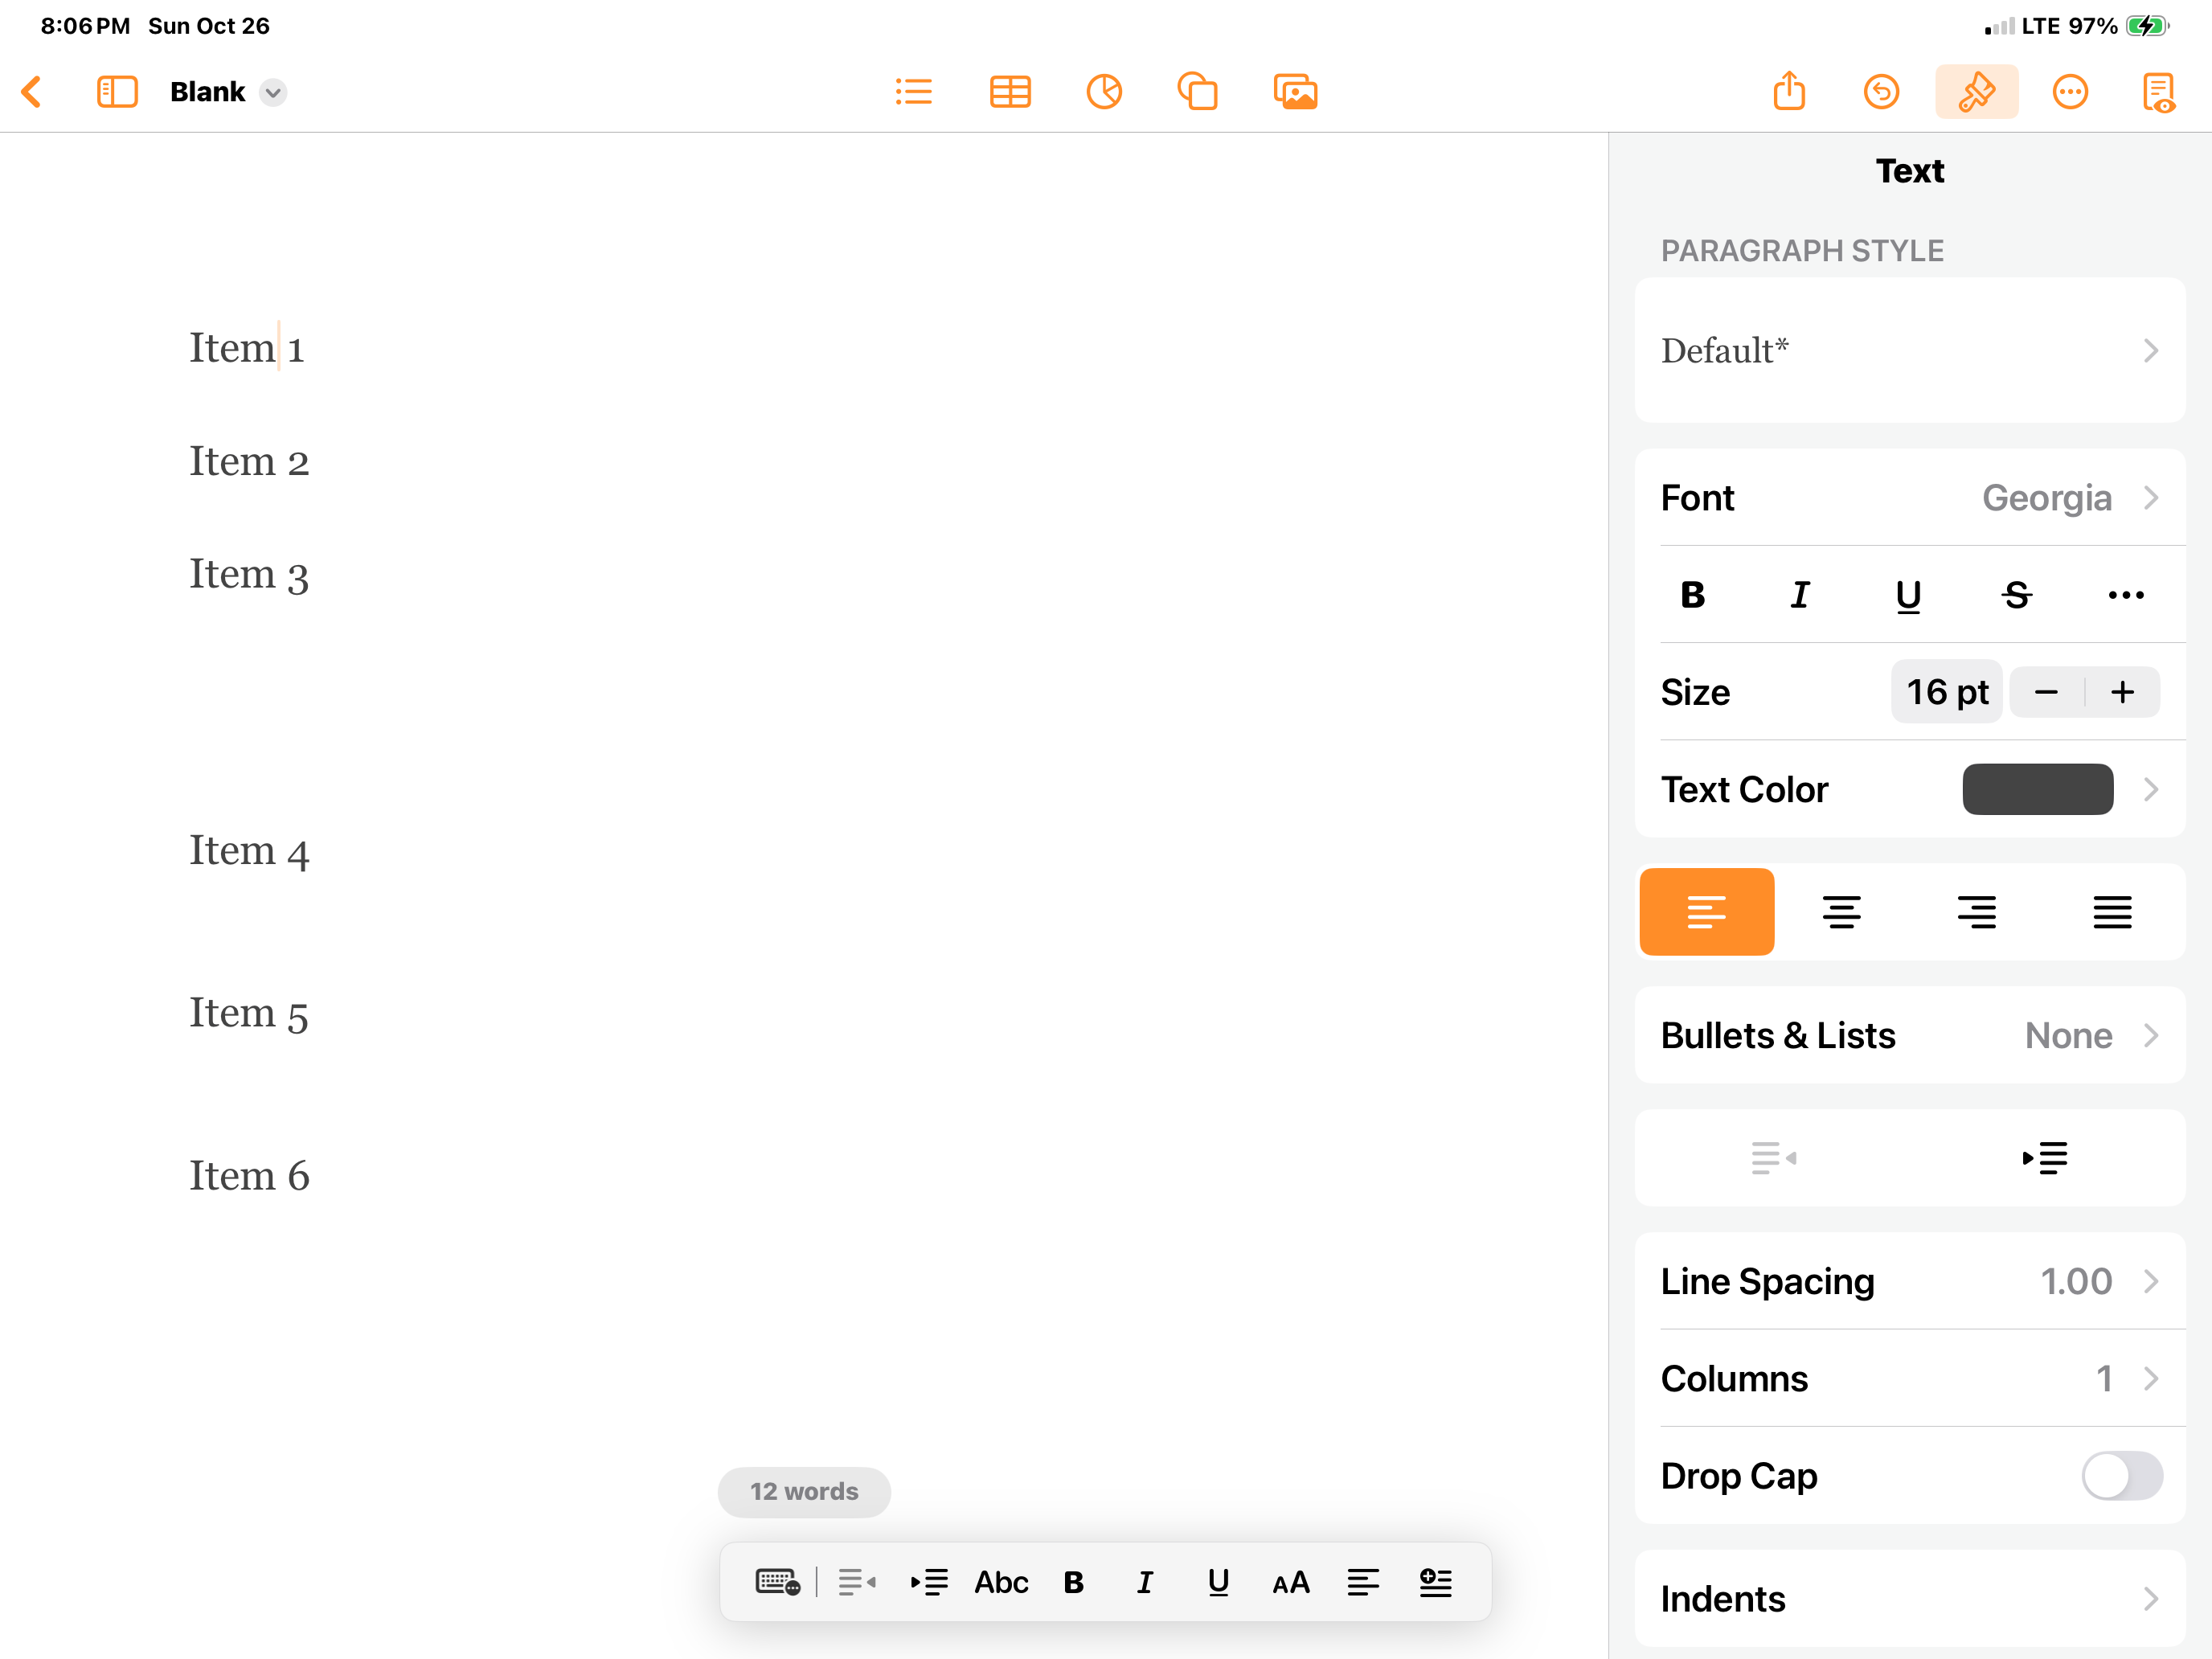Tap the 12 words count badge

coord(804,1491)
